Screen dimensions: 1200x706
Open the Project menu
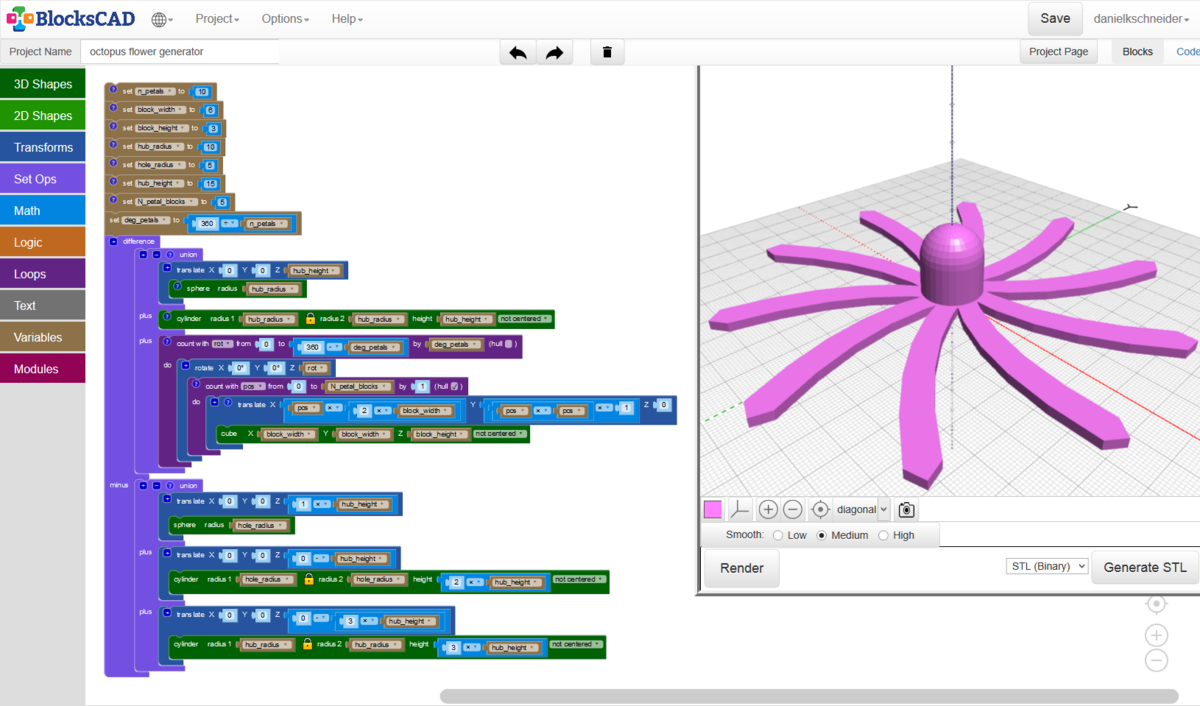point(217,19)
